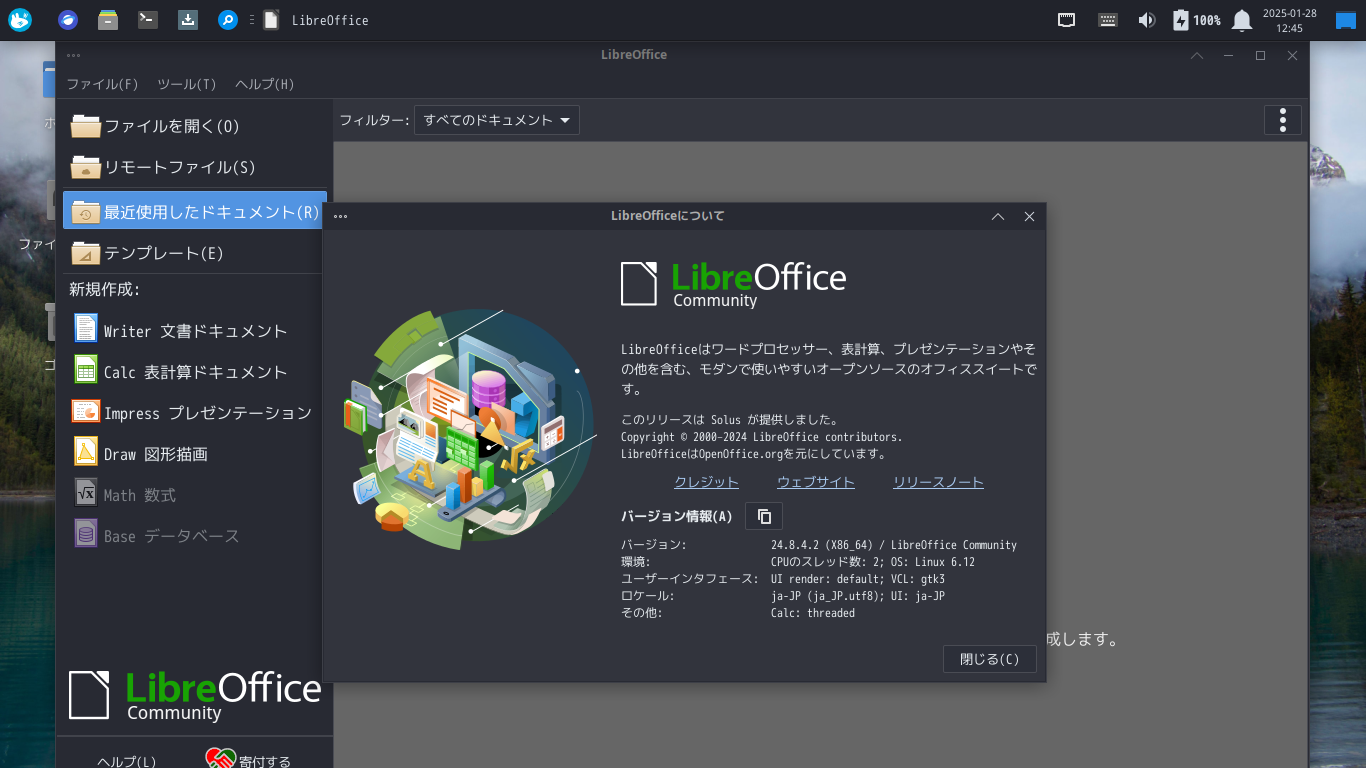1366x768 pixels.
Task: Open the クレジット link
Action: pyautogui.click(x=706, y=482)
